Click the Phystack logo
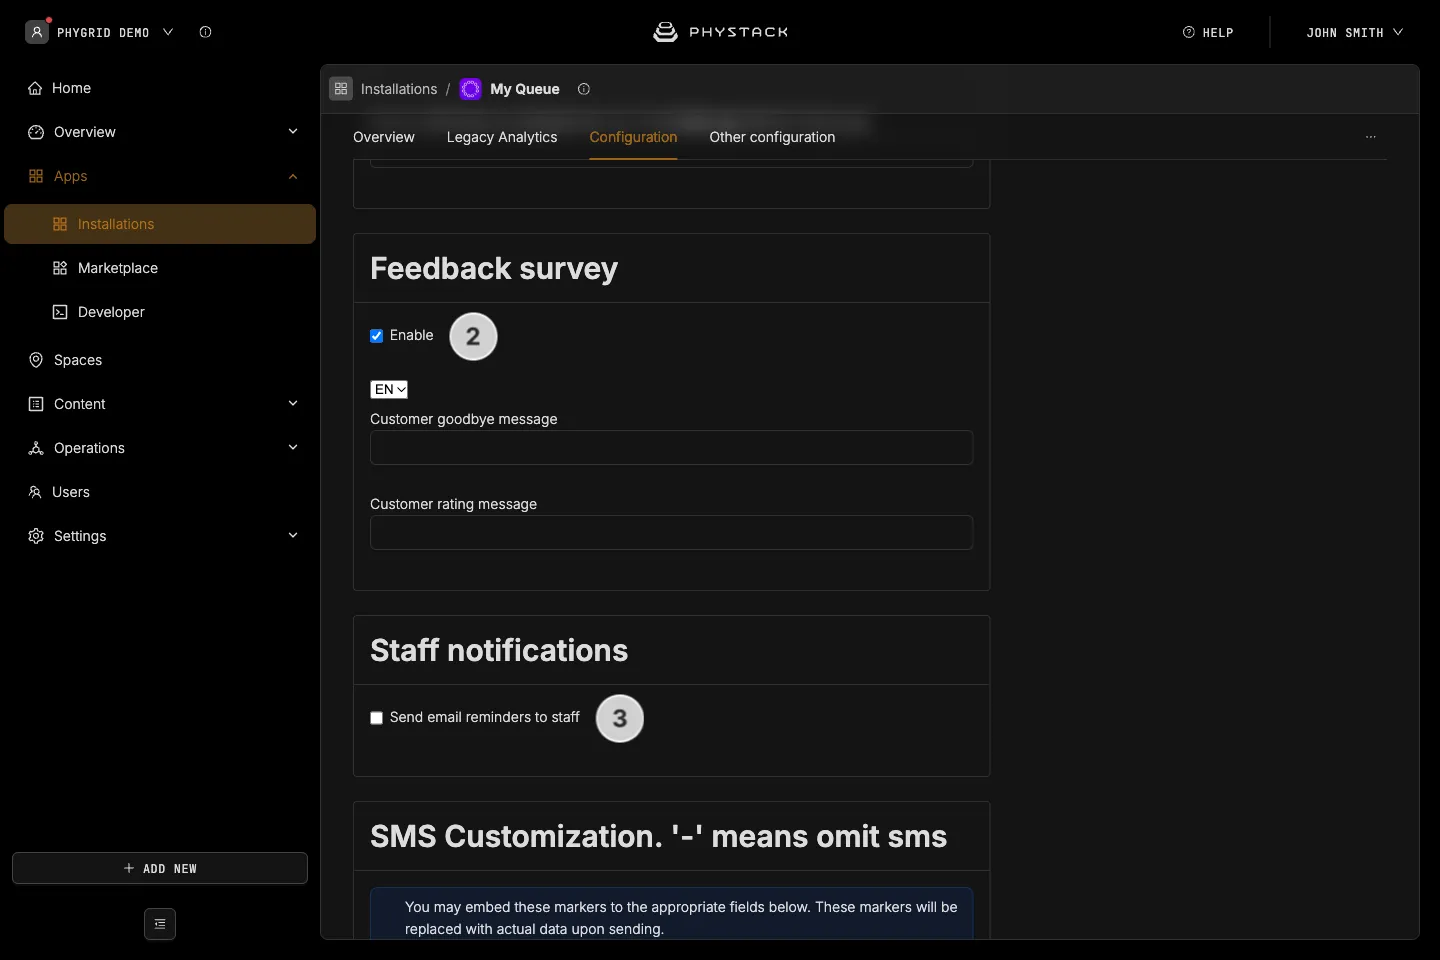 [720, 32]
